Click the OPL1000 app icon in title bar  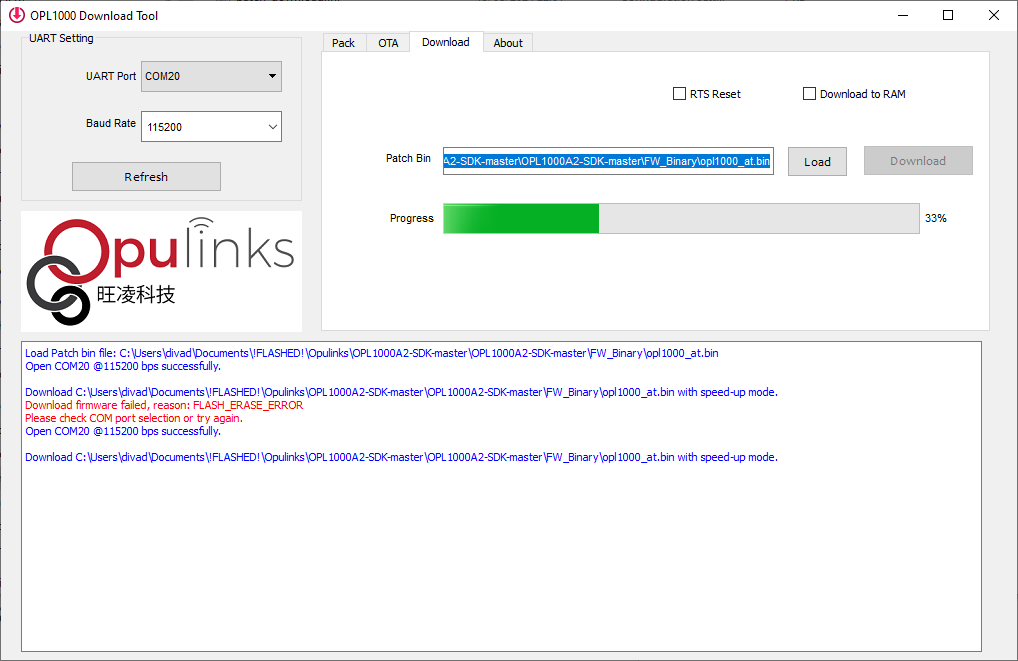[x=16, y=15]
